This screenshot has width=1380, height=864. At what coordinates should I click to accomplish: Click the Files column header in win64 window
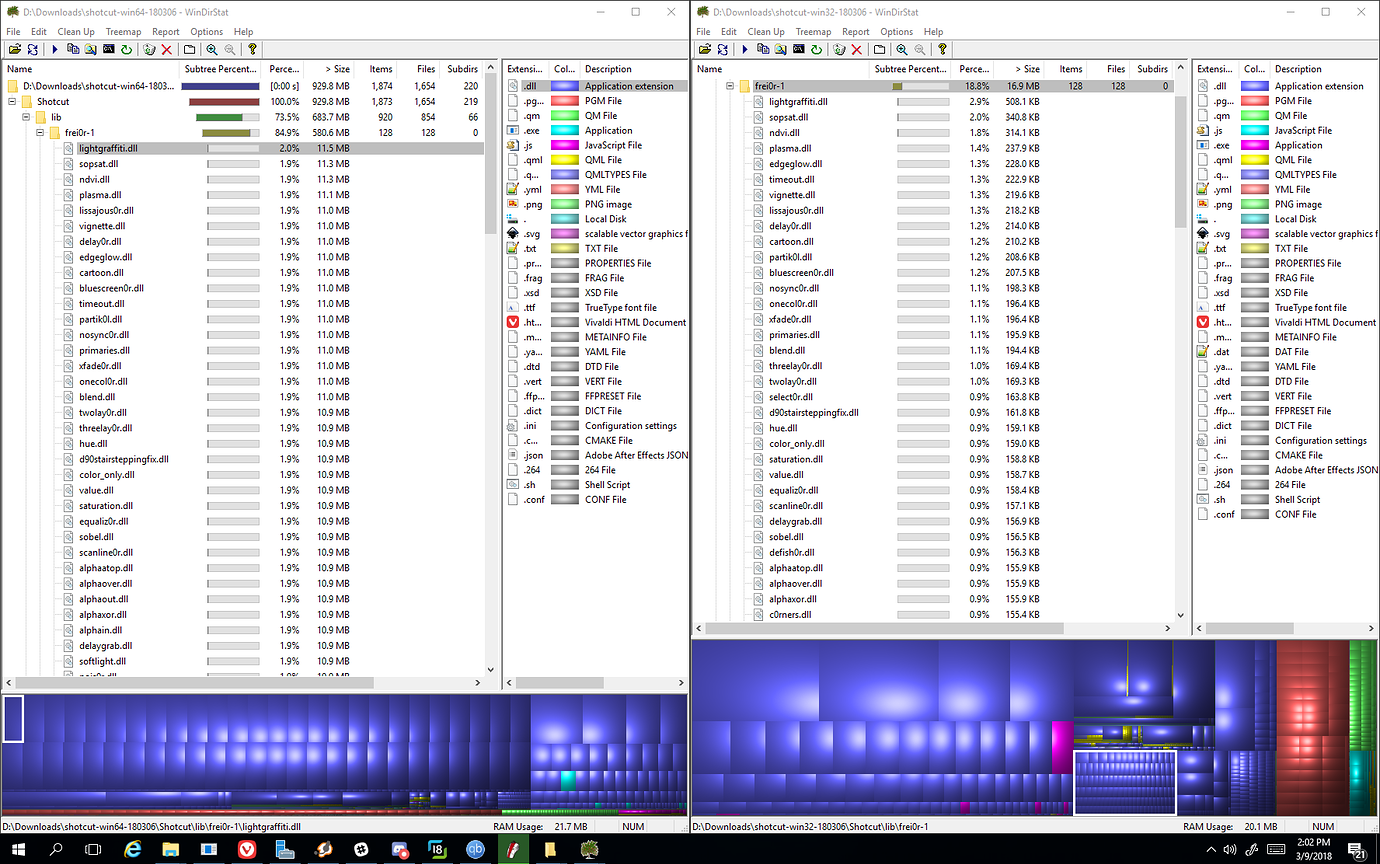pyautogui.click(x=420, y=69)
